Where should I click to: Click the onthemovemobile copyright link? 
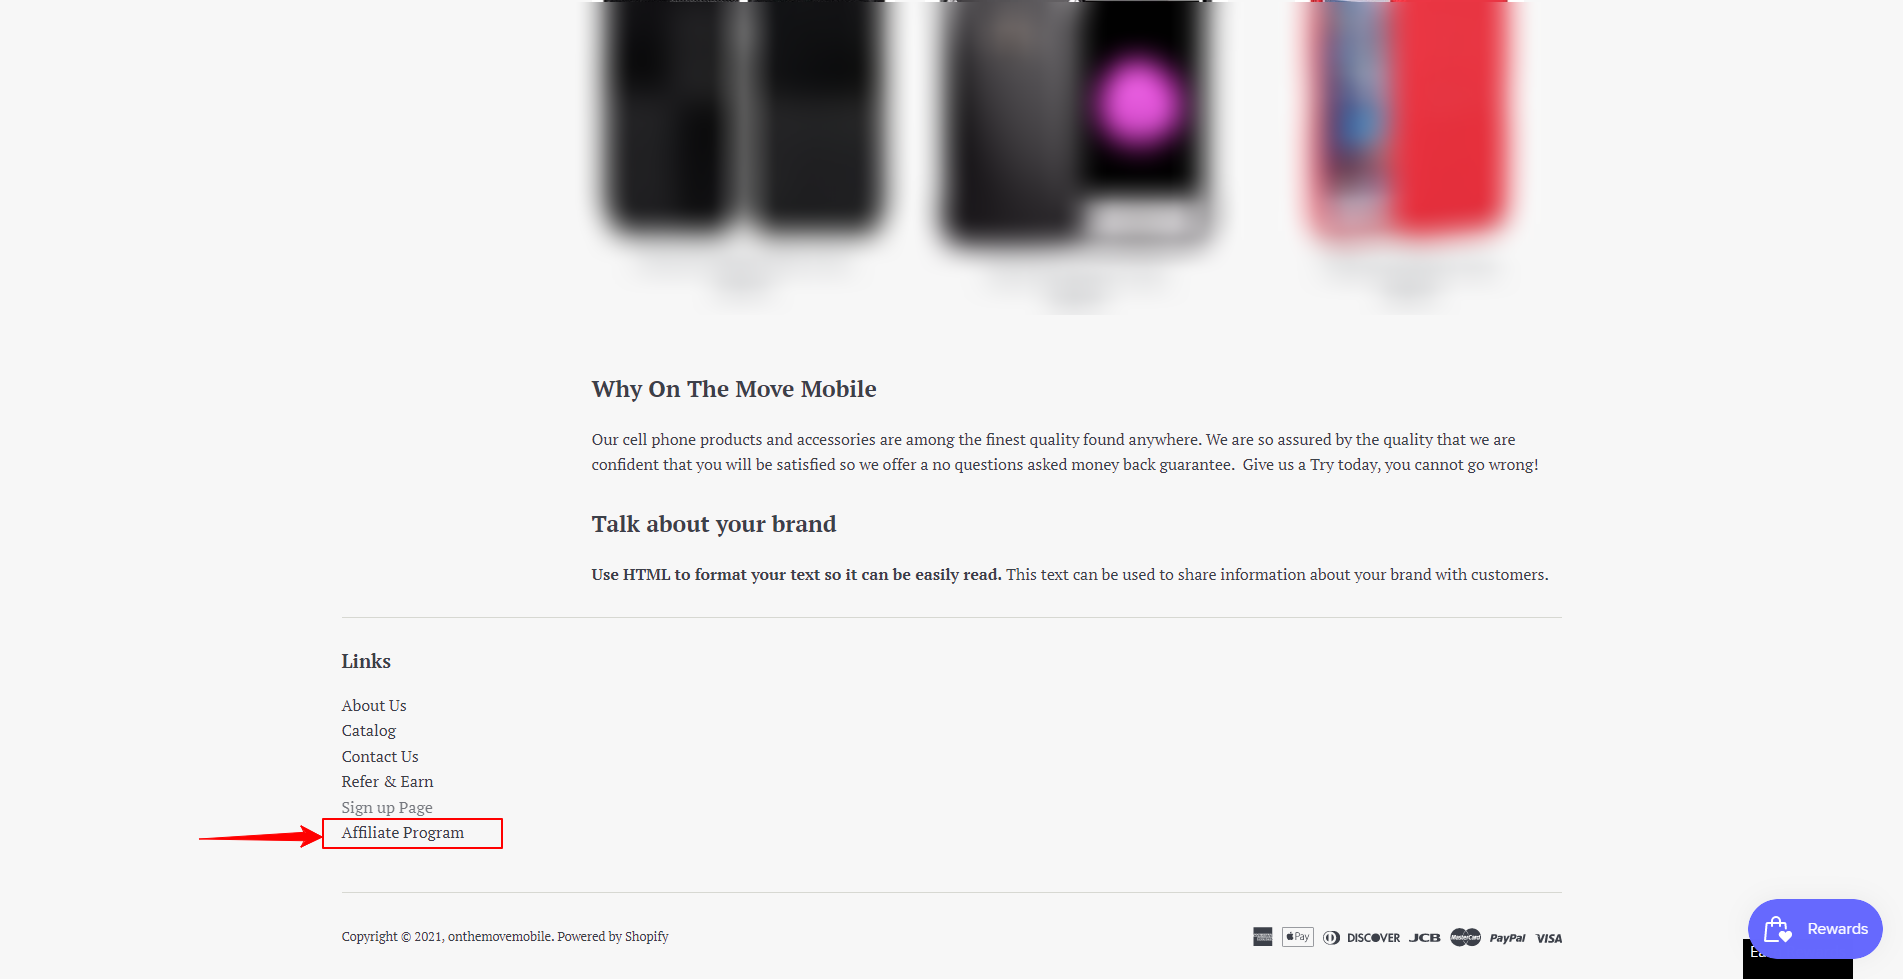(x=499, y=937)
